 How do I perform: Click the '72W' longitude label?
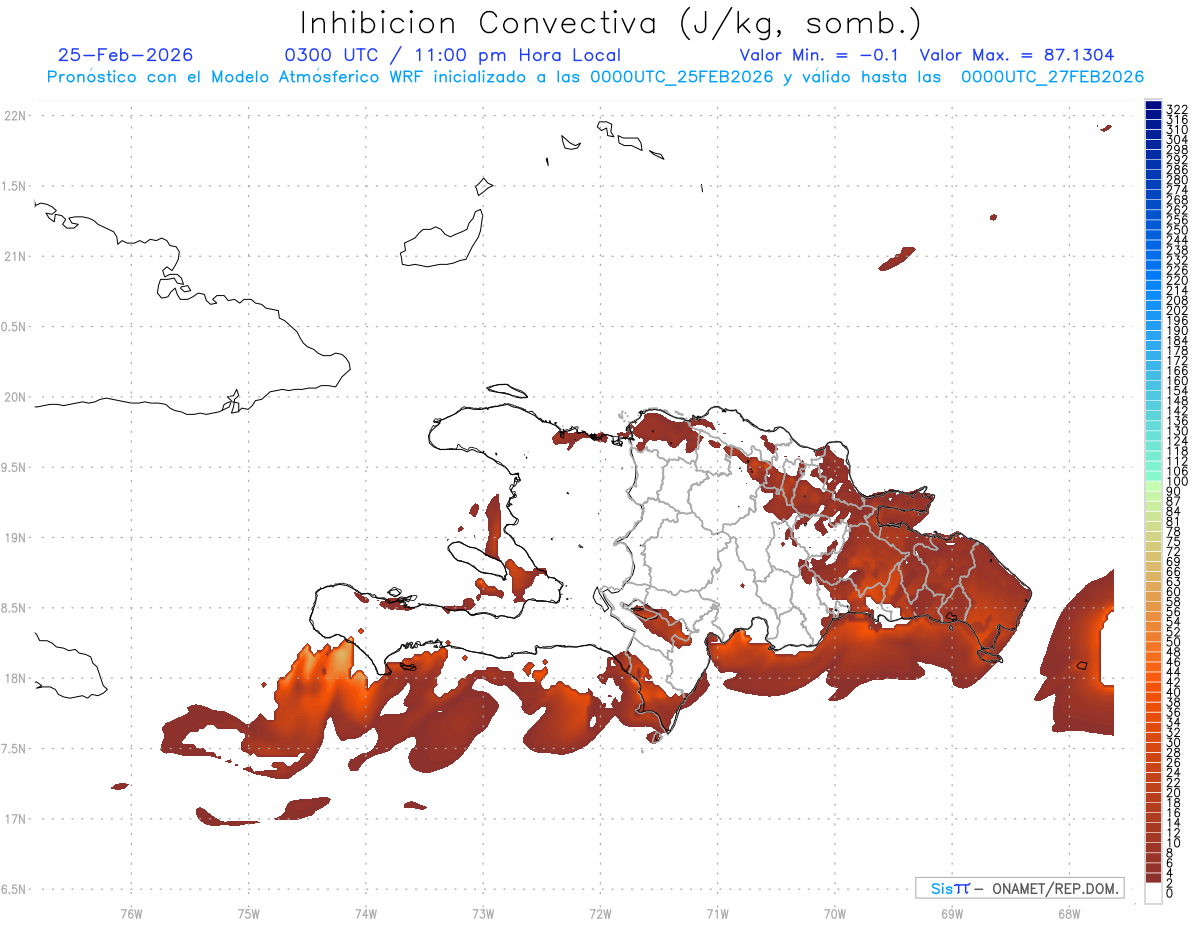click(600, 913)
